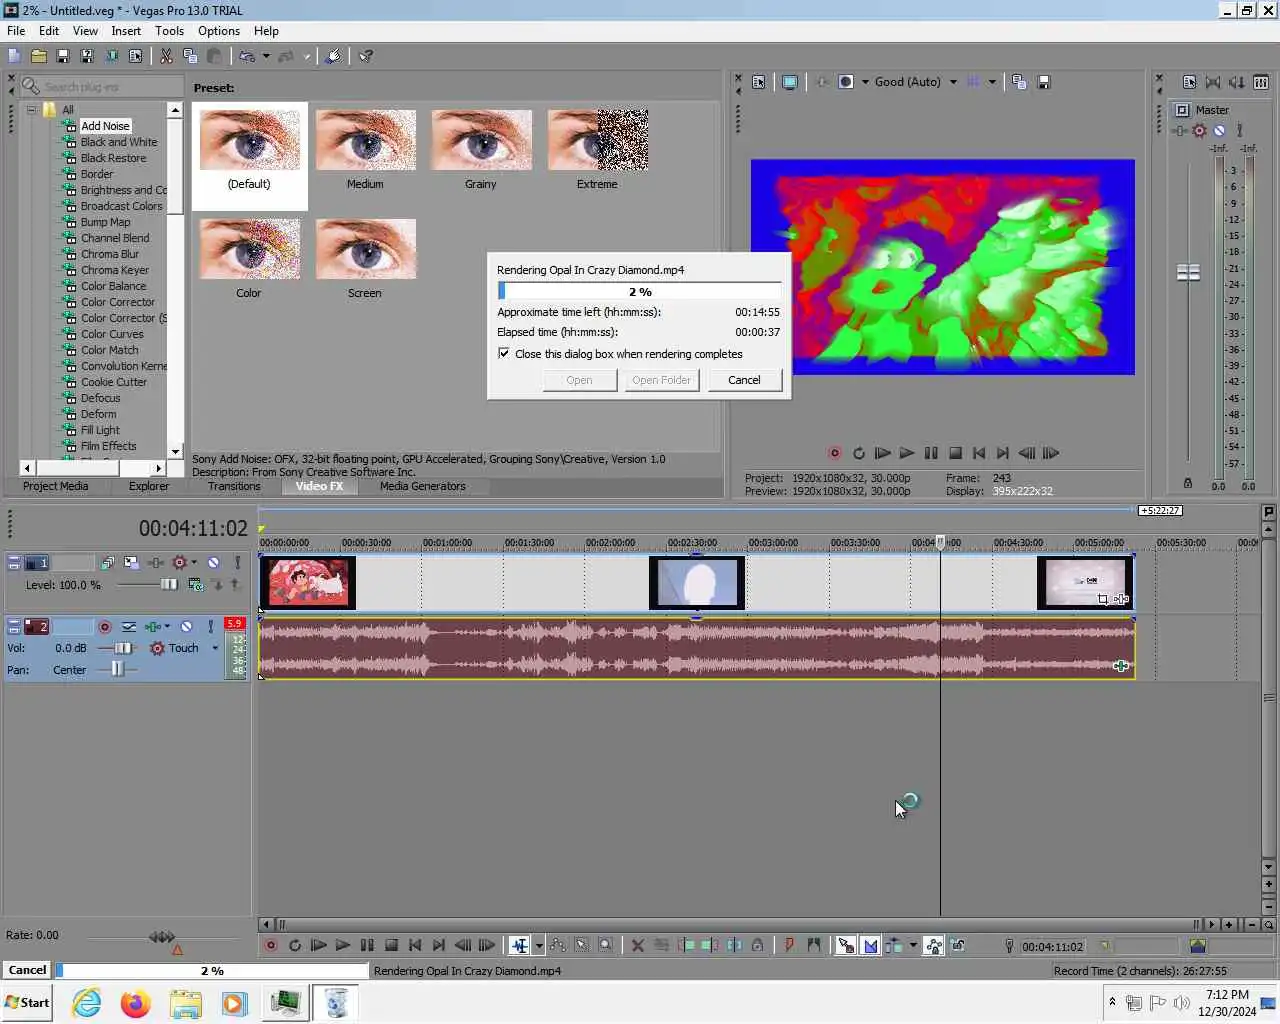Click the Zoom edit tool magnifier icon
Image resolution: width=1280 pixels, height=1024 pixels.
[605, 945]
